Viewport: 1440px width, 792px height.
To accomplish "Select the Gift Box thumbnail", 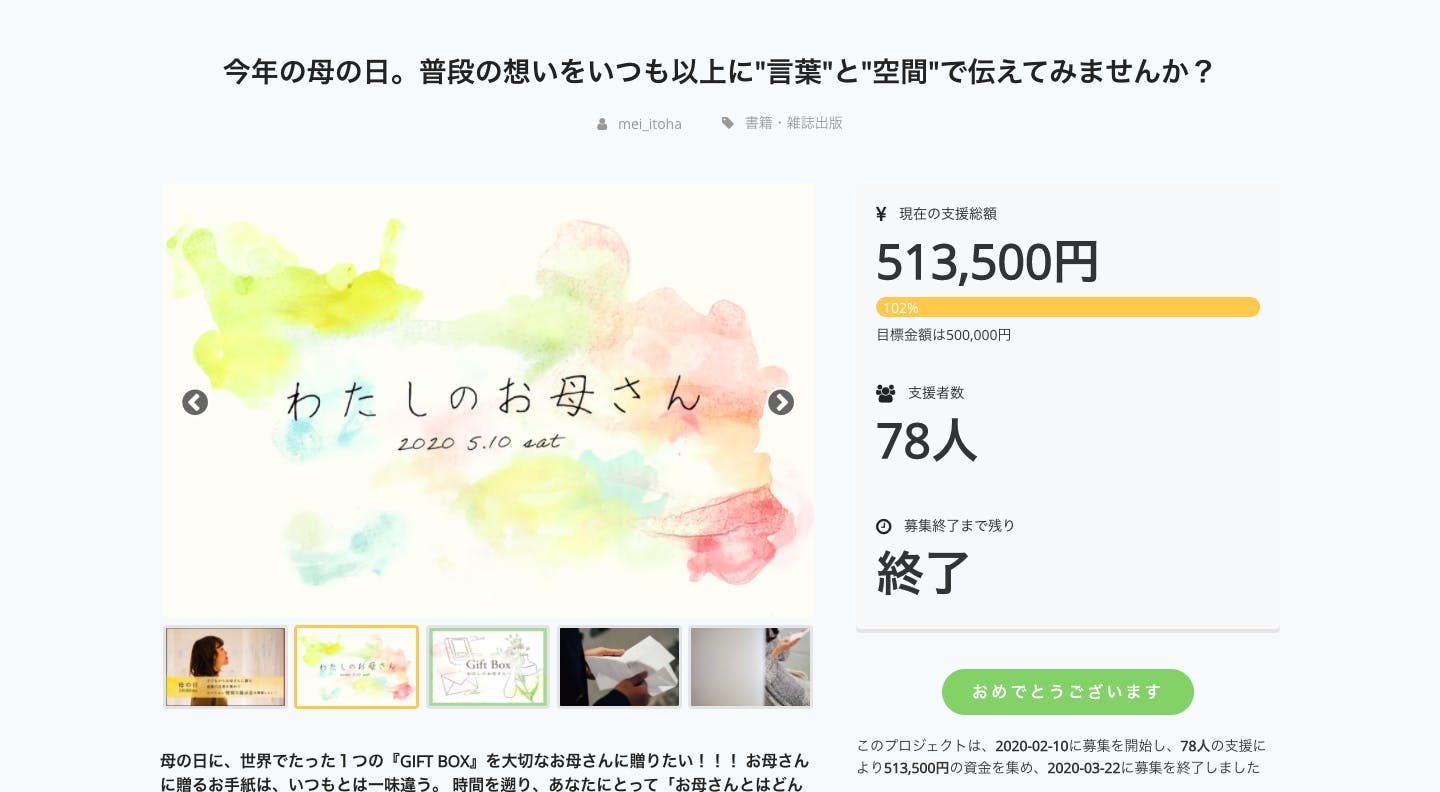I will (x=488, y=667).
